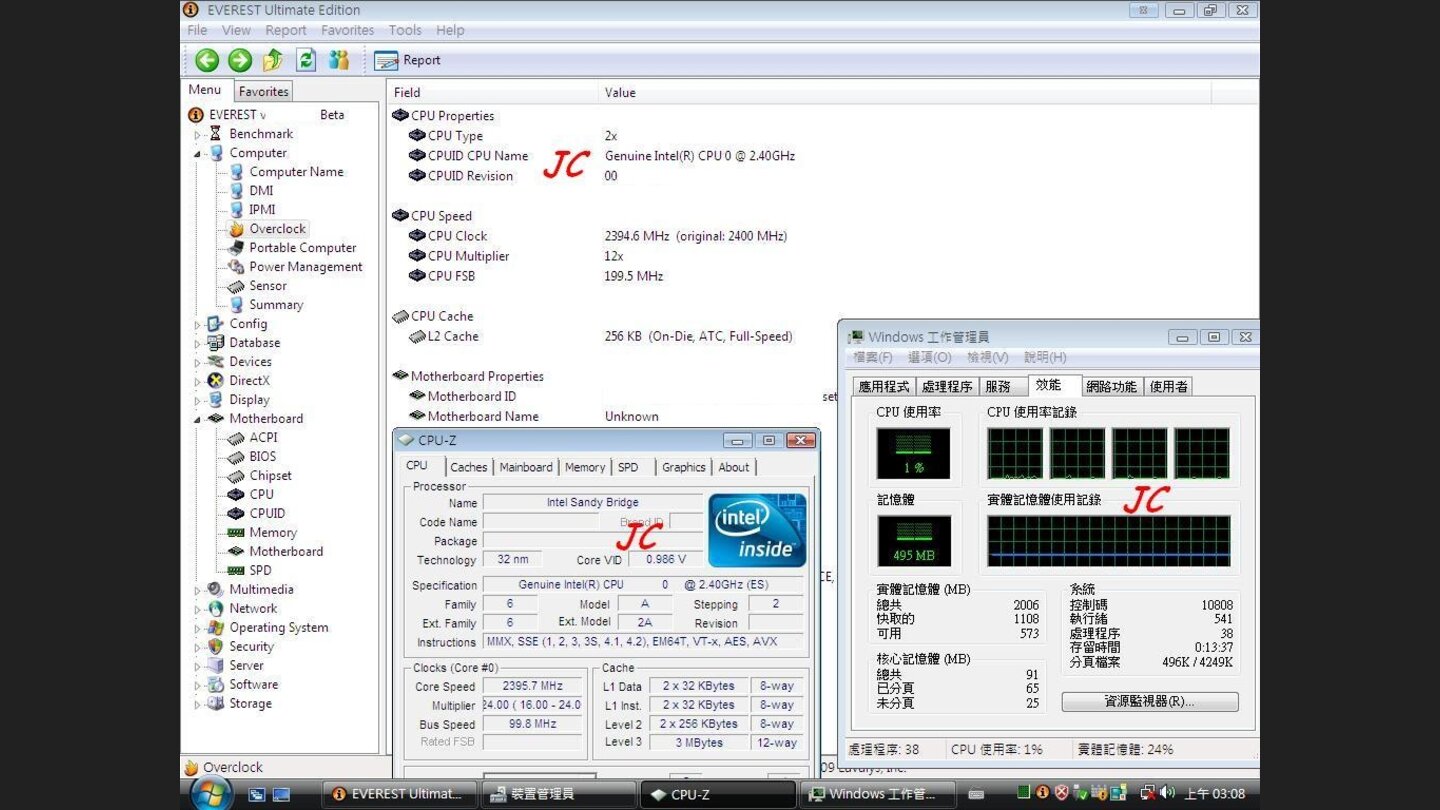Select the Computer Name tree icon
Viewport: 1440px width, 810px height.
pos(236,172)
